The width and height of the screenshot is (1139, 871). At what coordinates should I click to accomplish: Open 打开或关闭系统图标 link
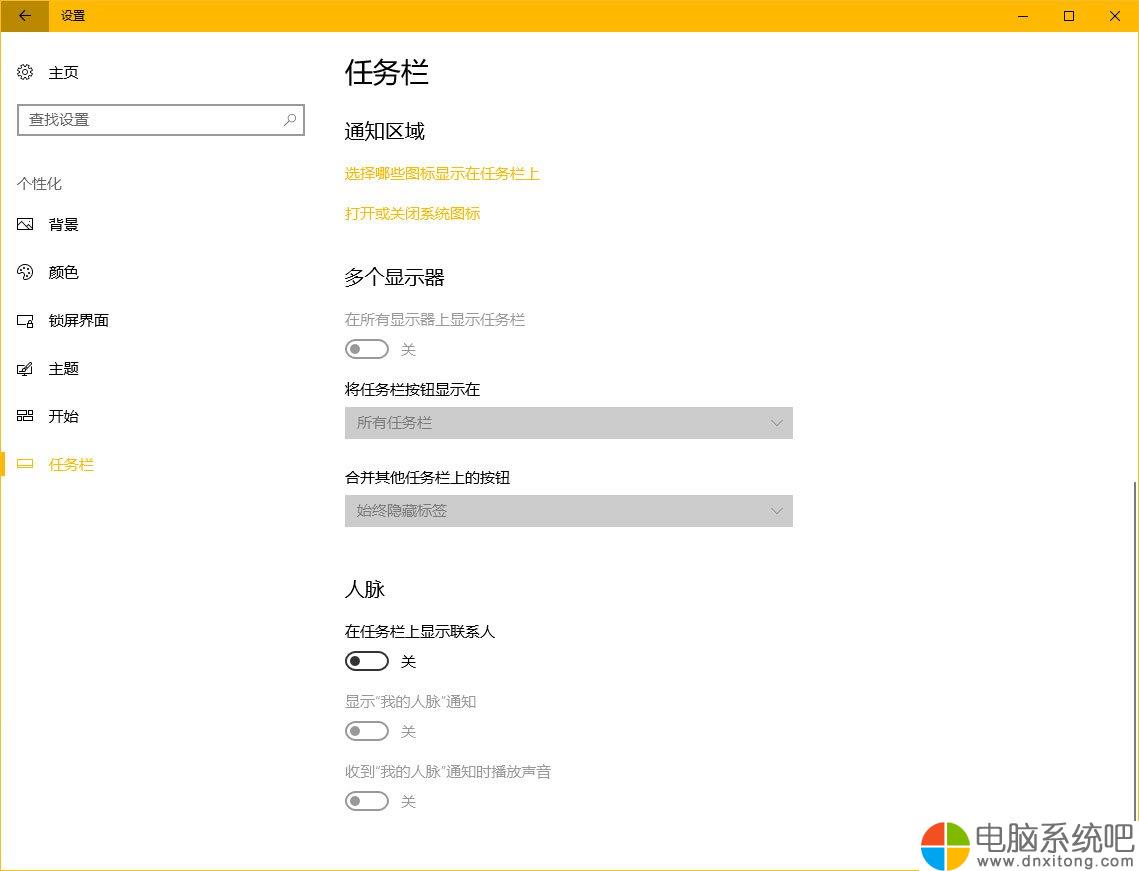point(412,214)
